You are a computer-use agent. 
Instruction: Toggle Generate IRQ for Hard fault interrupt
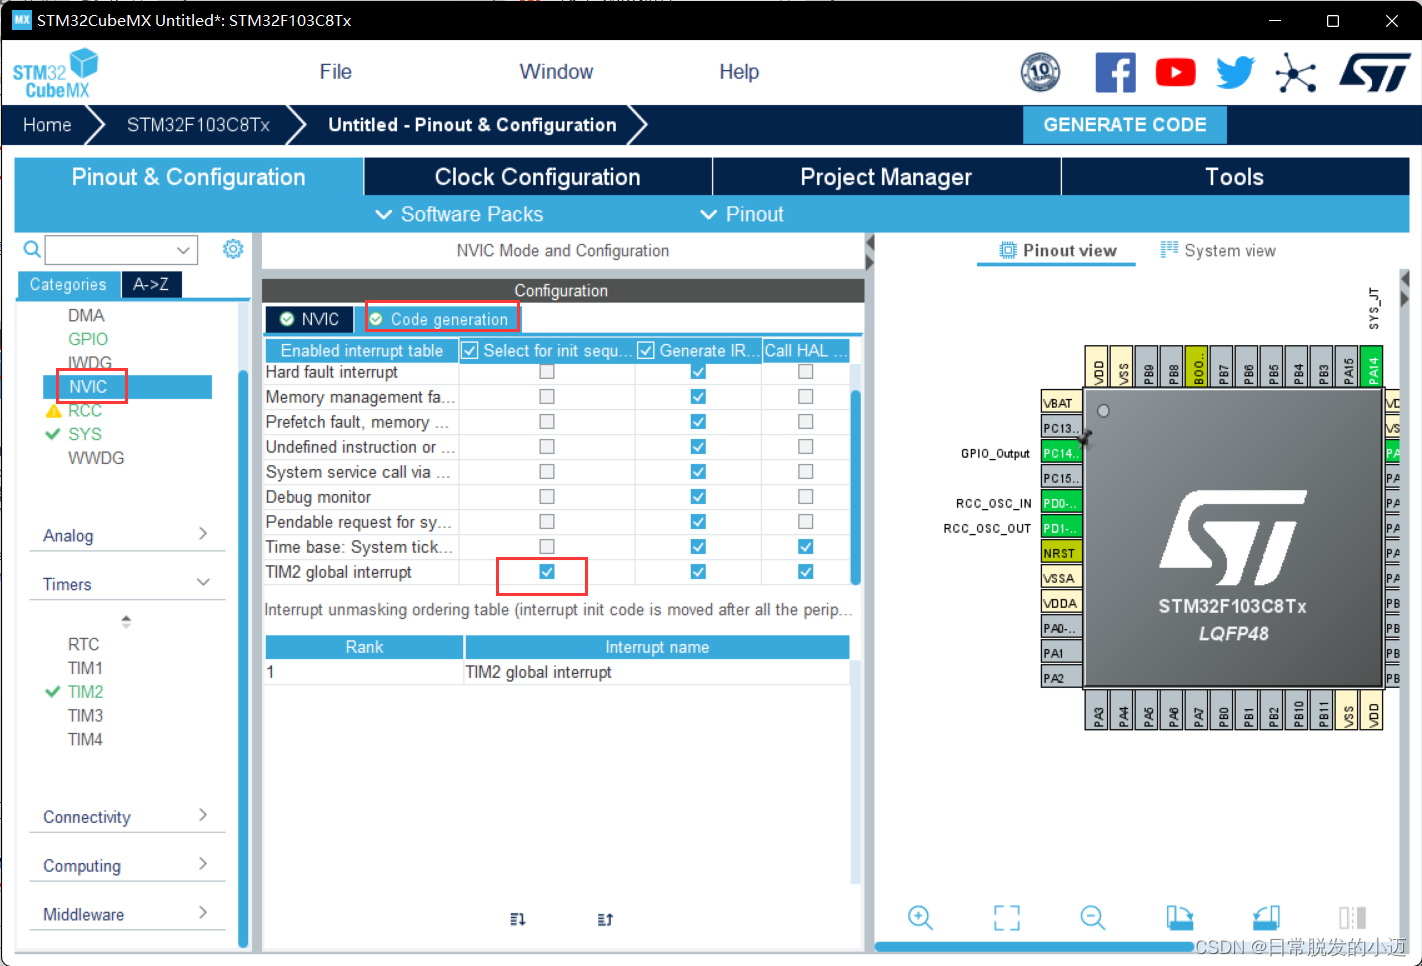698,372
